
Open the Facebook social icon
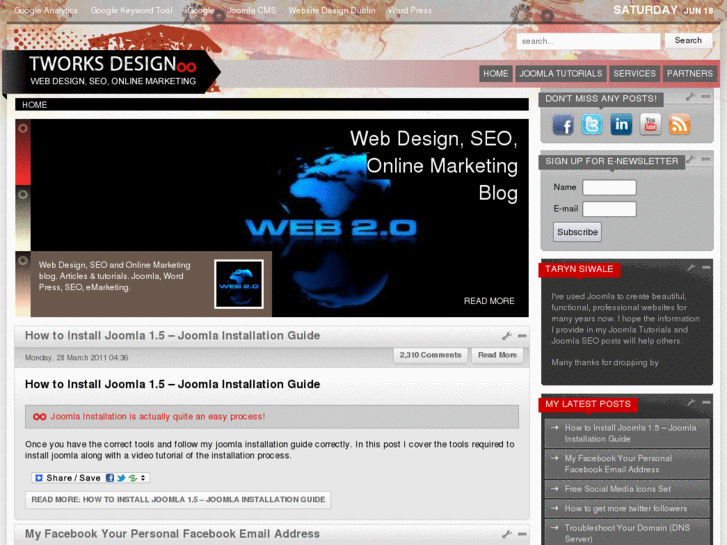tap(563, 124)
